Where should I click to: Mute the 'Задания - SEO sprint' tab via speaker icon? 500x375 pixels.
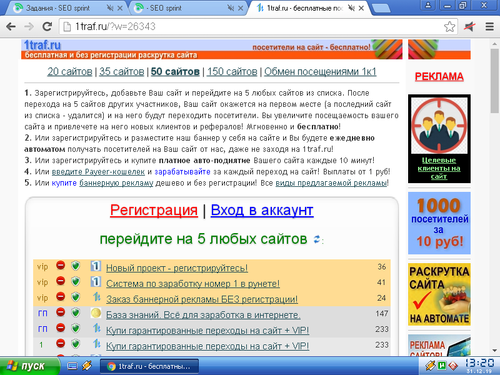point(110,8)
